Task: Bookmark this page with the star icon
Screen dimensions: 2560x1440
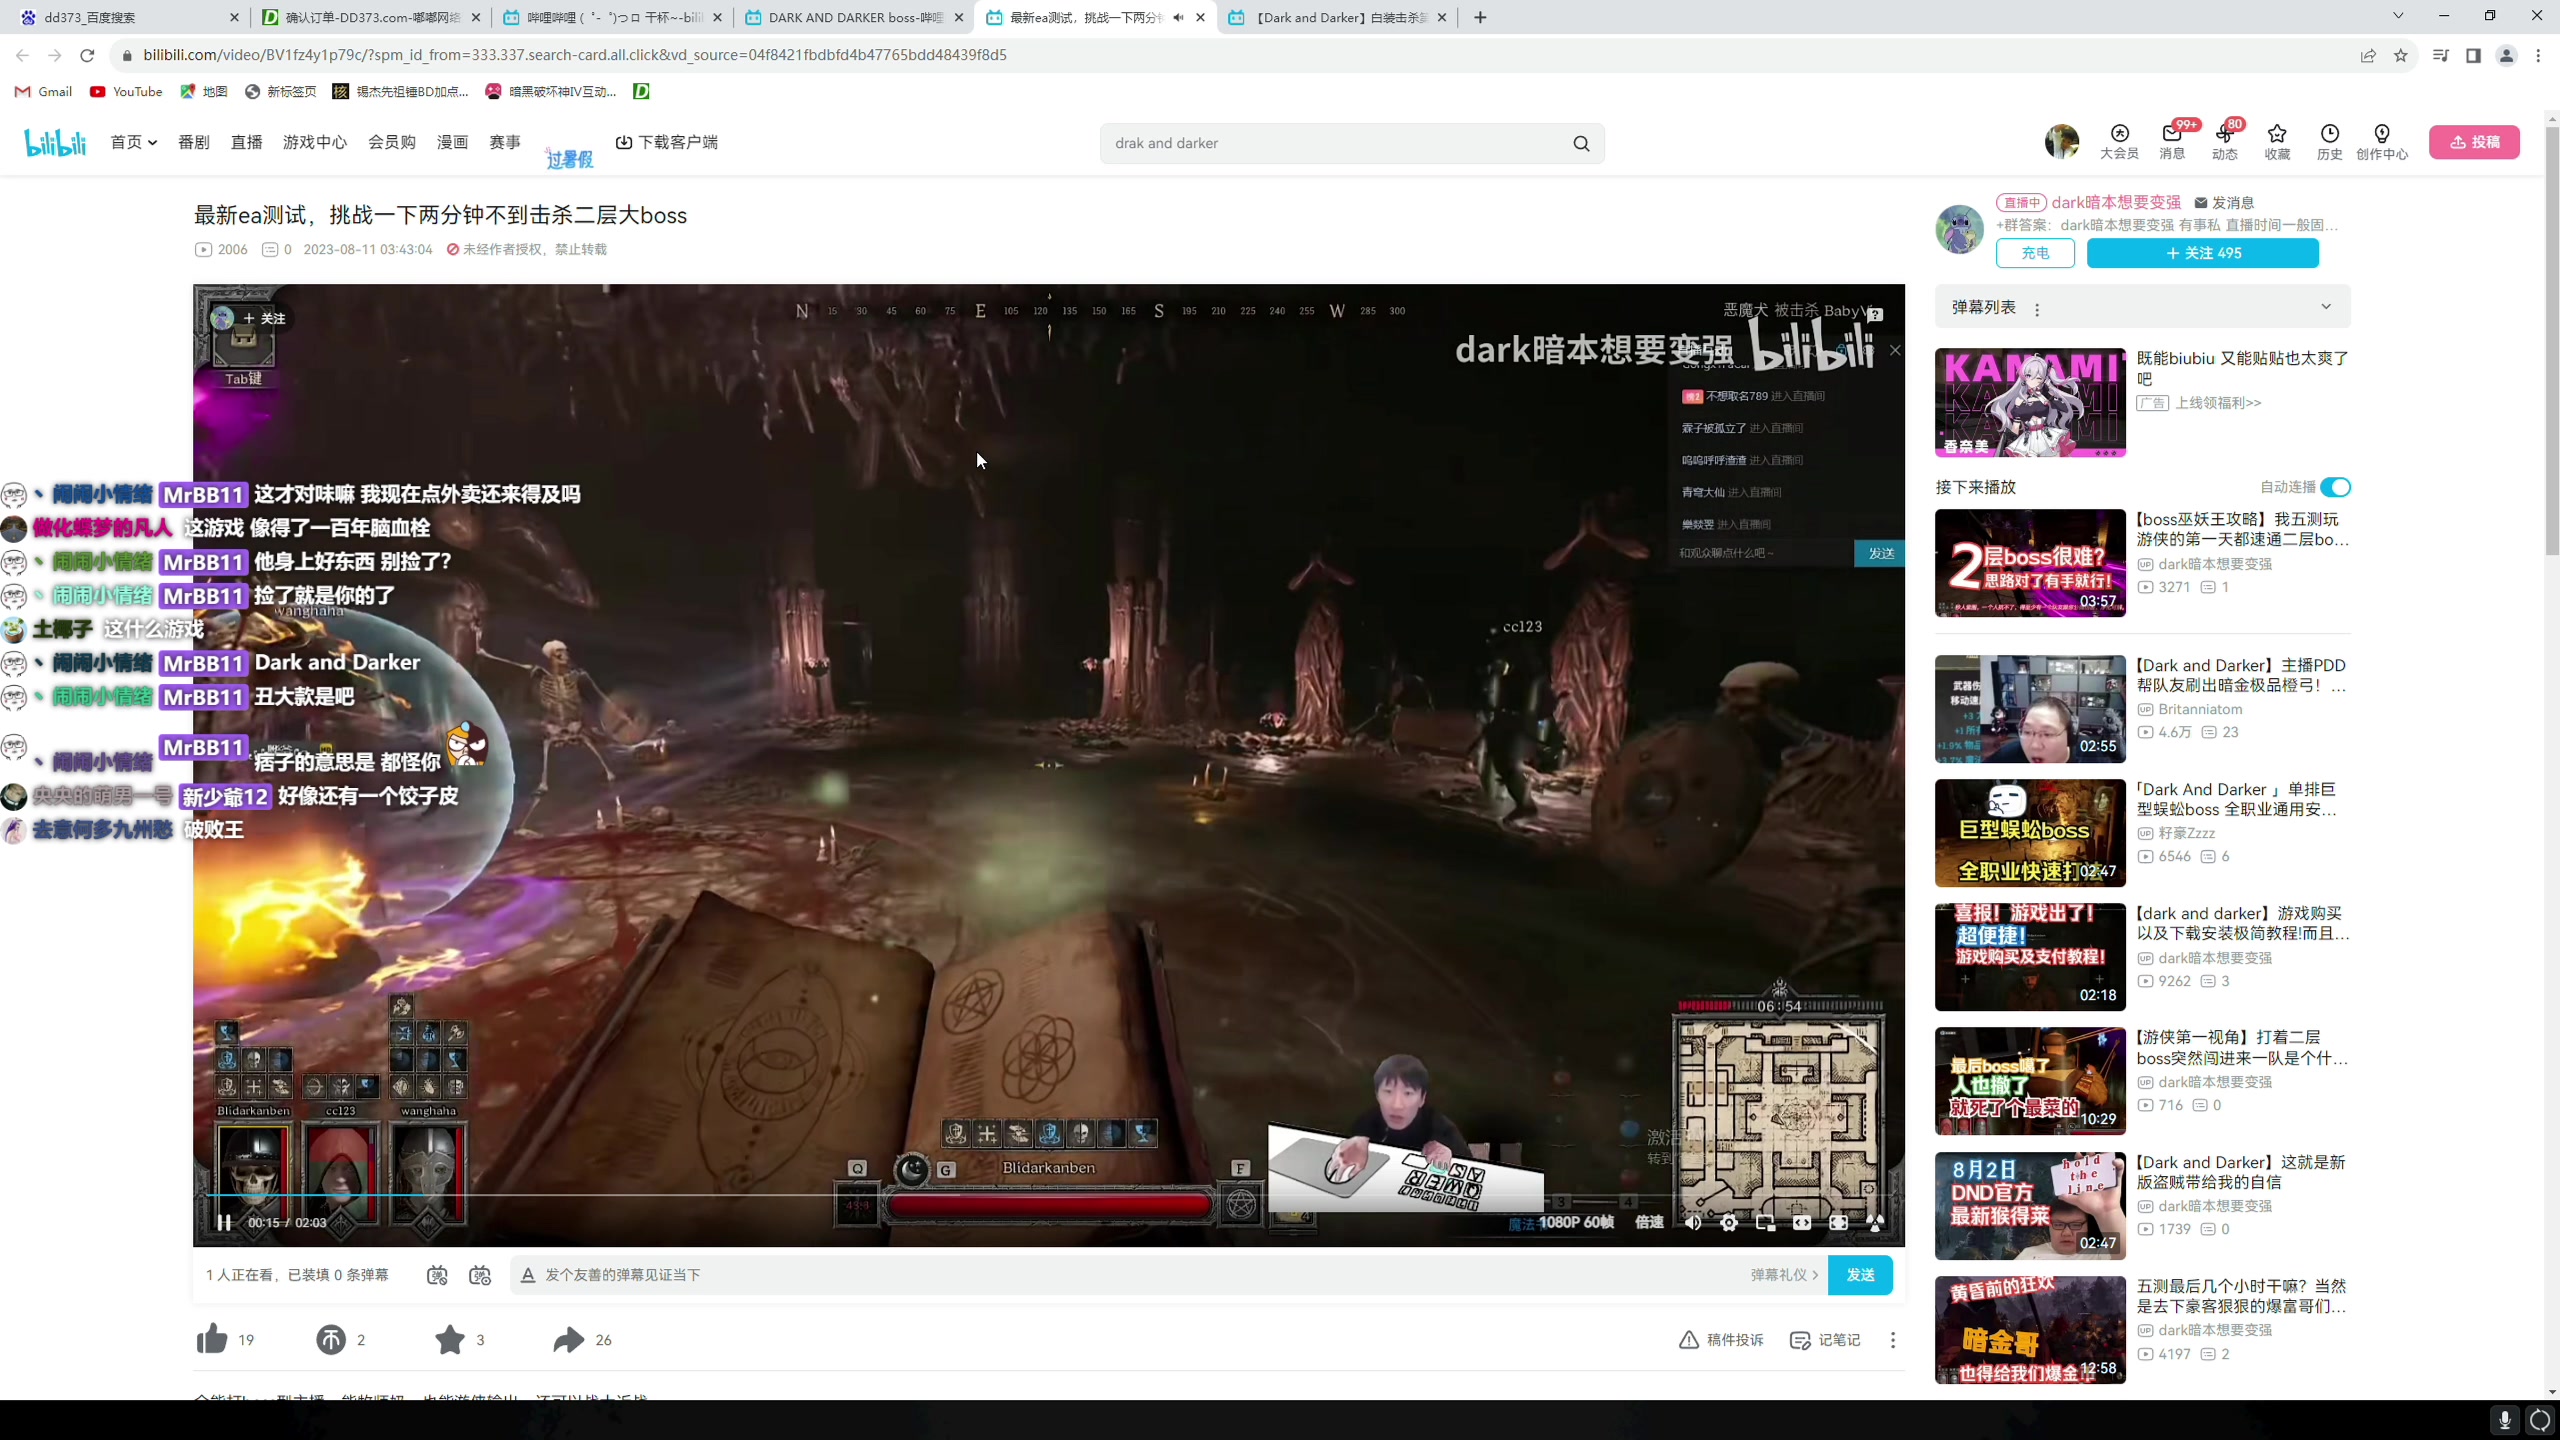Action: pyautogui.click(x=2401, y=55)
